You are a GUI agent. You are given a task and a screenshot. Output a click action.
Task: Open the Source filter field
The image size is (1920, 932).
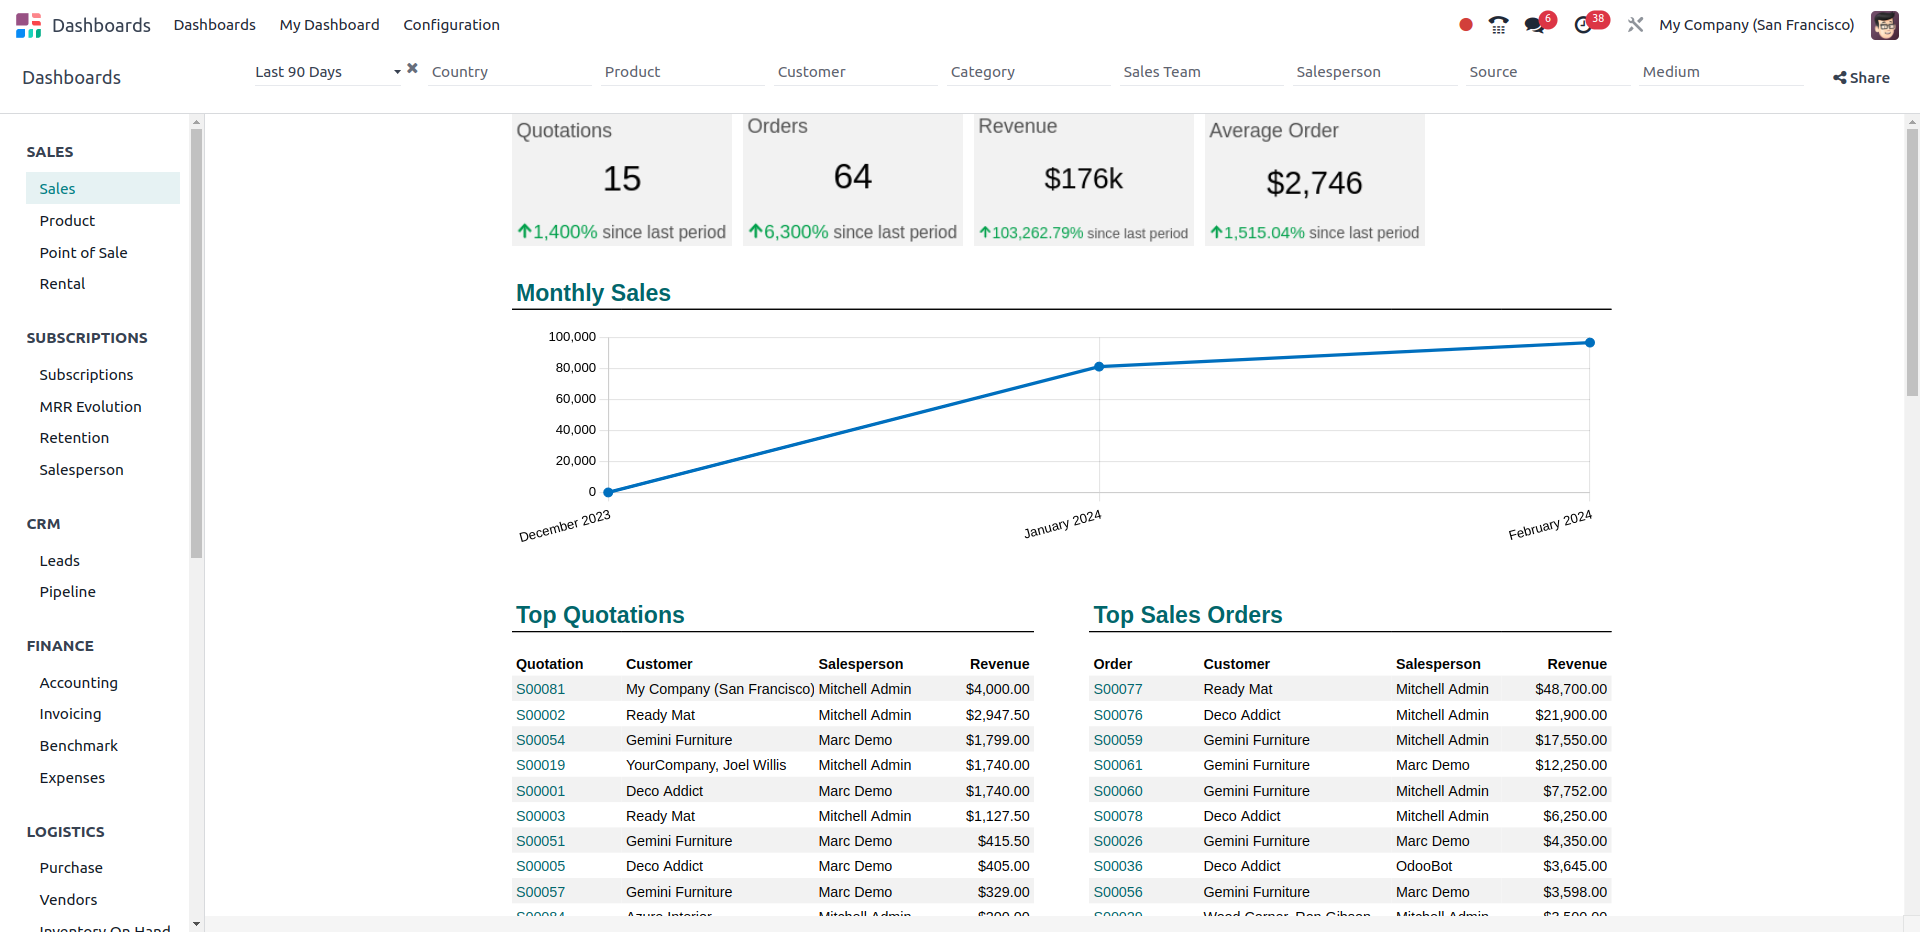coord(1548,72)
